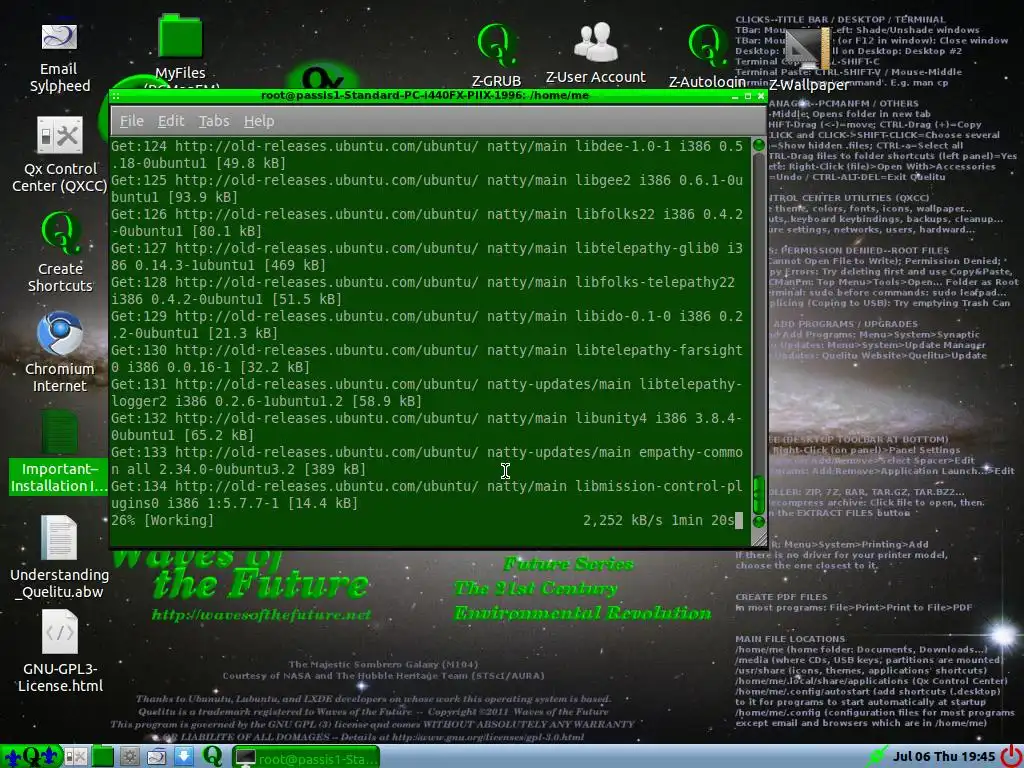Open the Quelitu start menu in the taskbar
This screenshot has width=1024, height=768.
coord(30,756)
